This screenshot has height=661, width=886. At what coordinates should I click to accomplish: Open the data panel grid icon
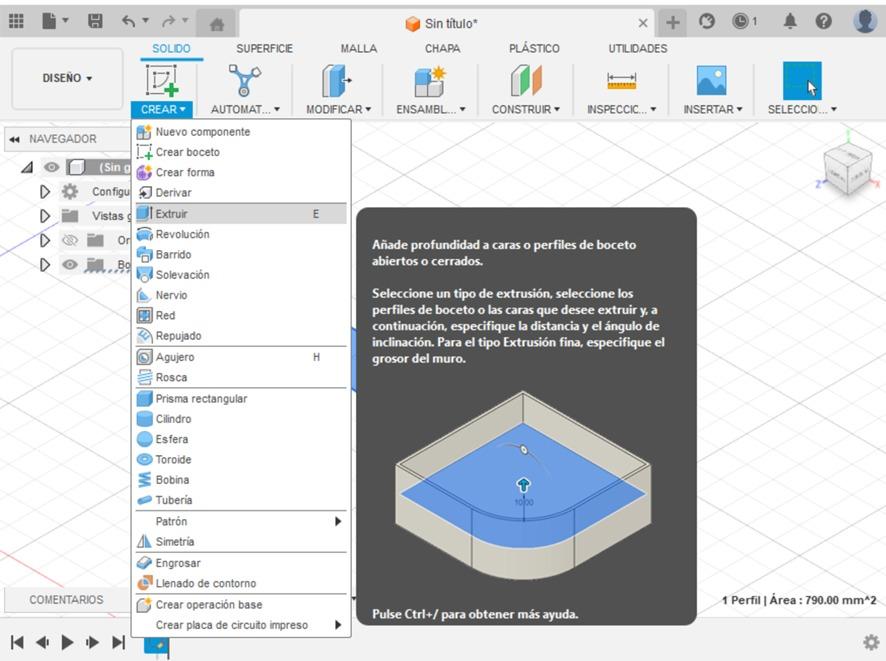pos(16,21)
